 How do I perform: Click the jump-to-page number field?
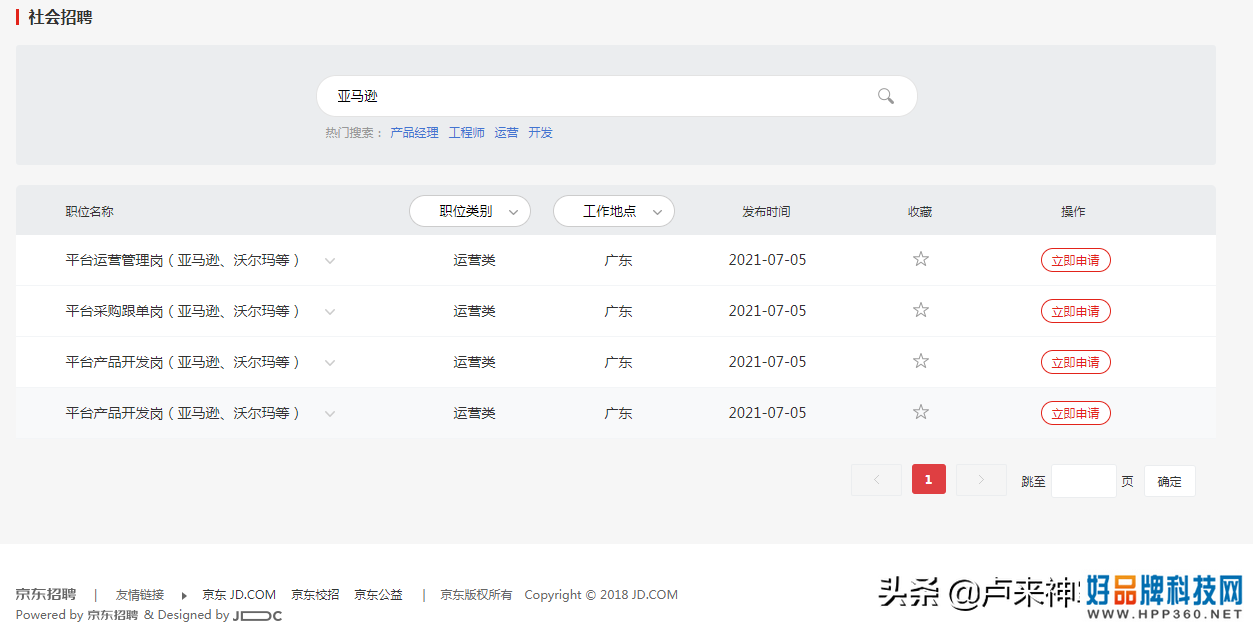coord(1084,481)
